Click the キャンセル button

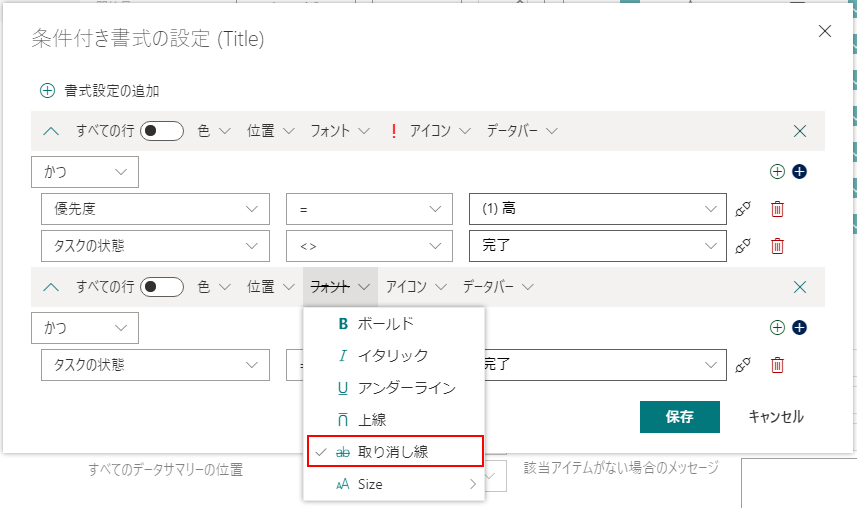[x=775, y=416]
